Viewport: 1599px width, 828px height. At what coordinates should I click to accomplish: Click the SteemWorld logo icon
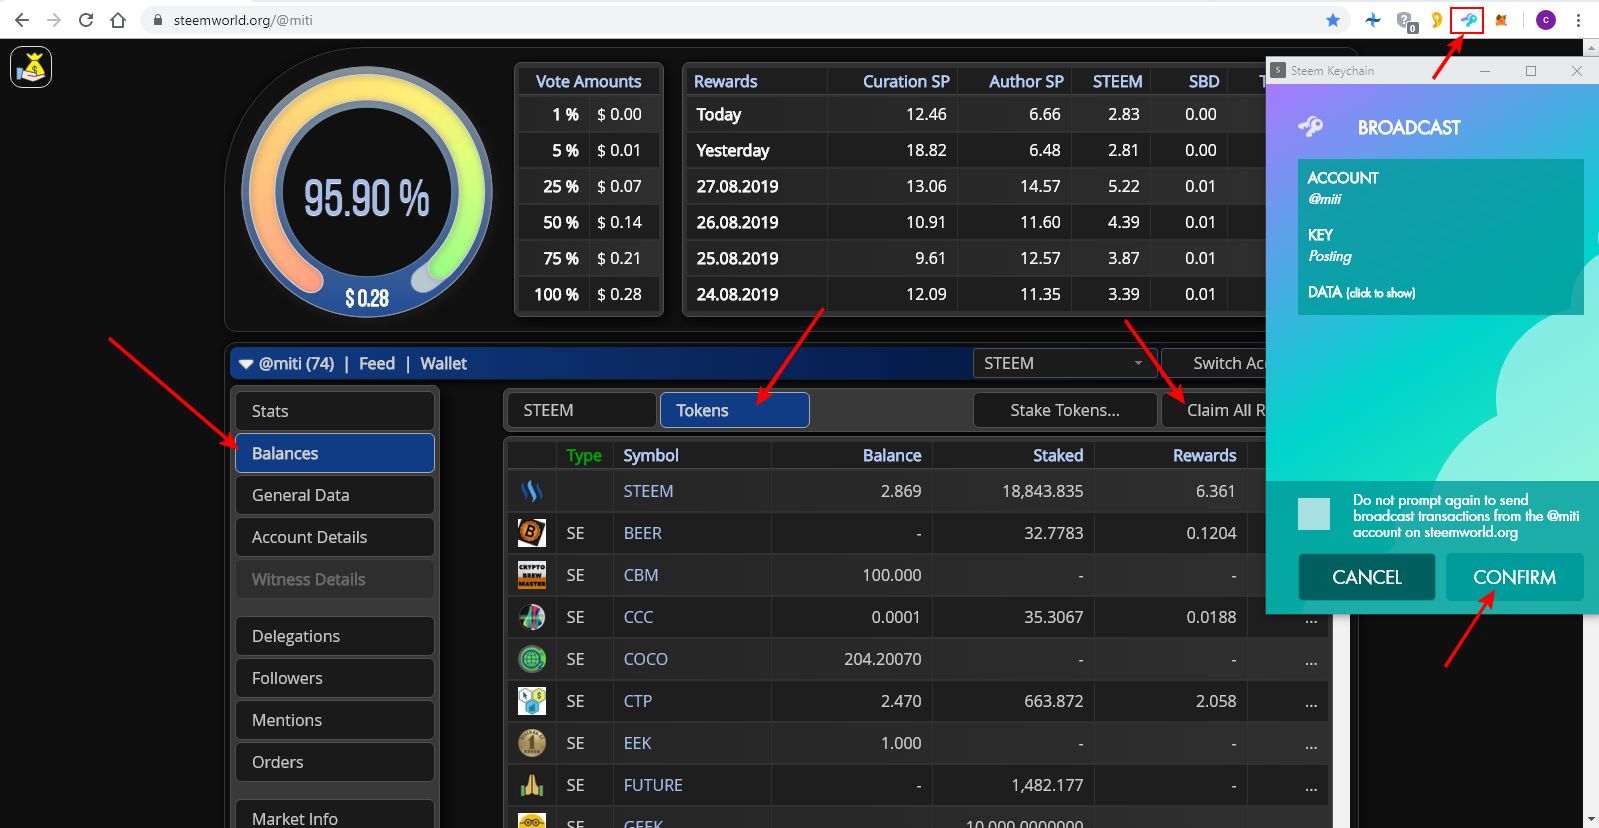(x=31, y=68)
